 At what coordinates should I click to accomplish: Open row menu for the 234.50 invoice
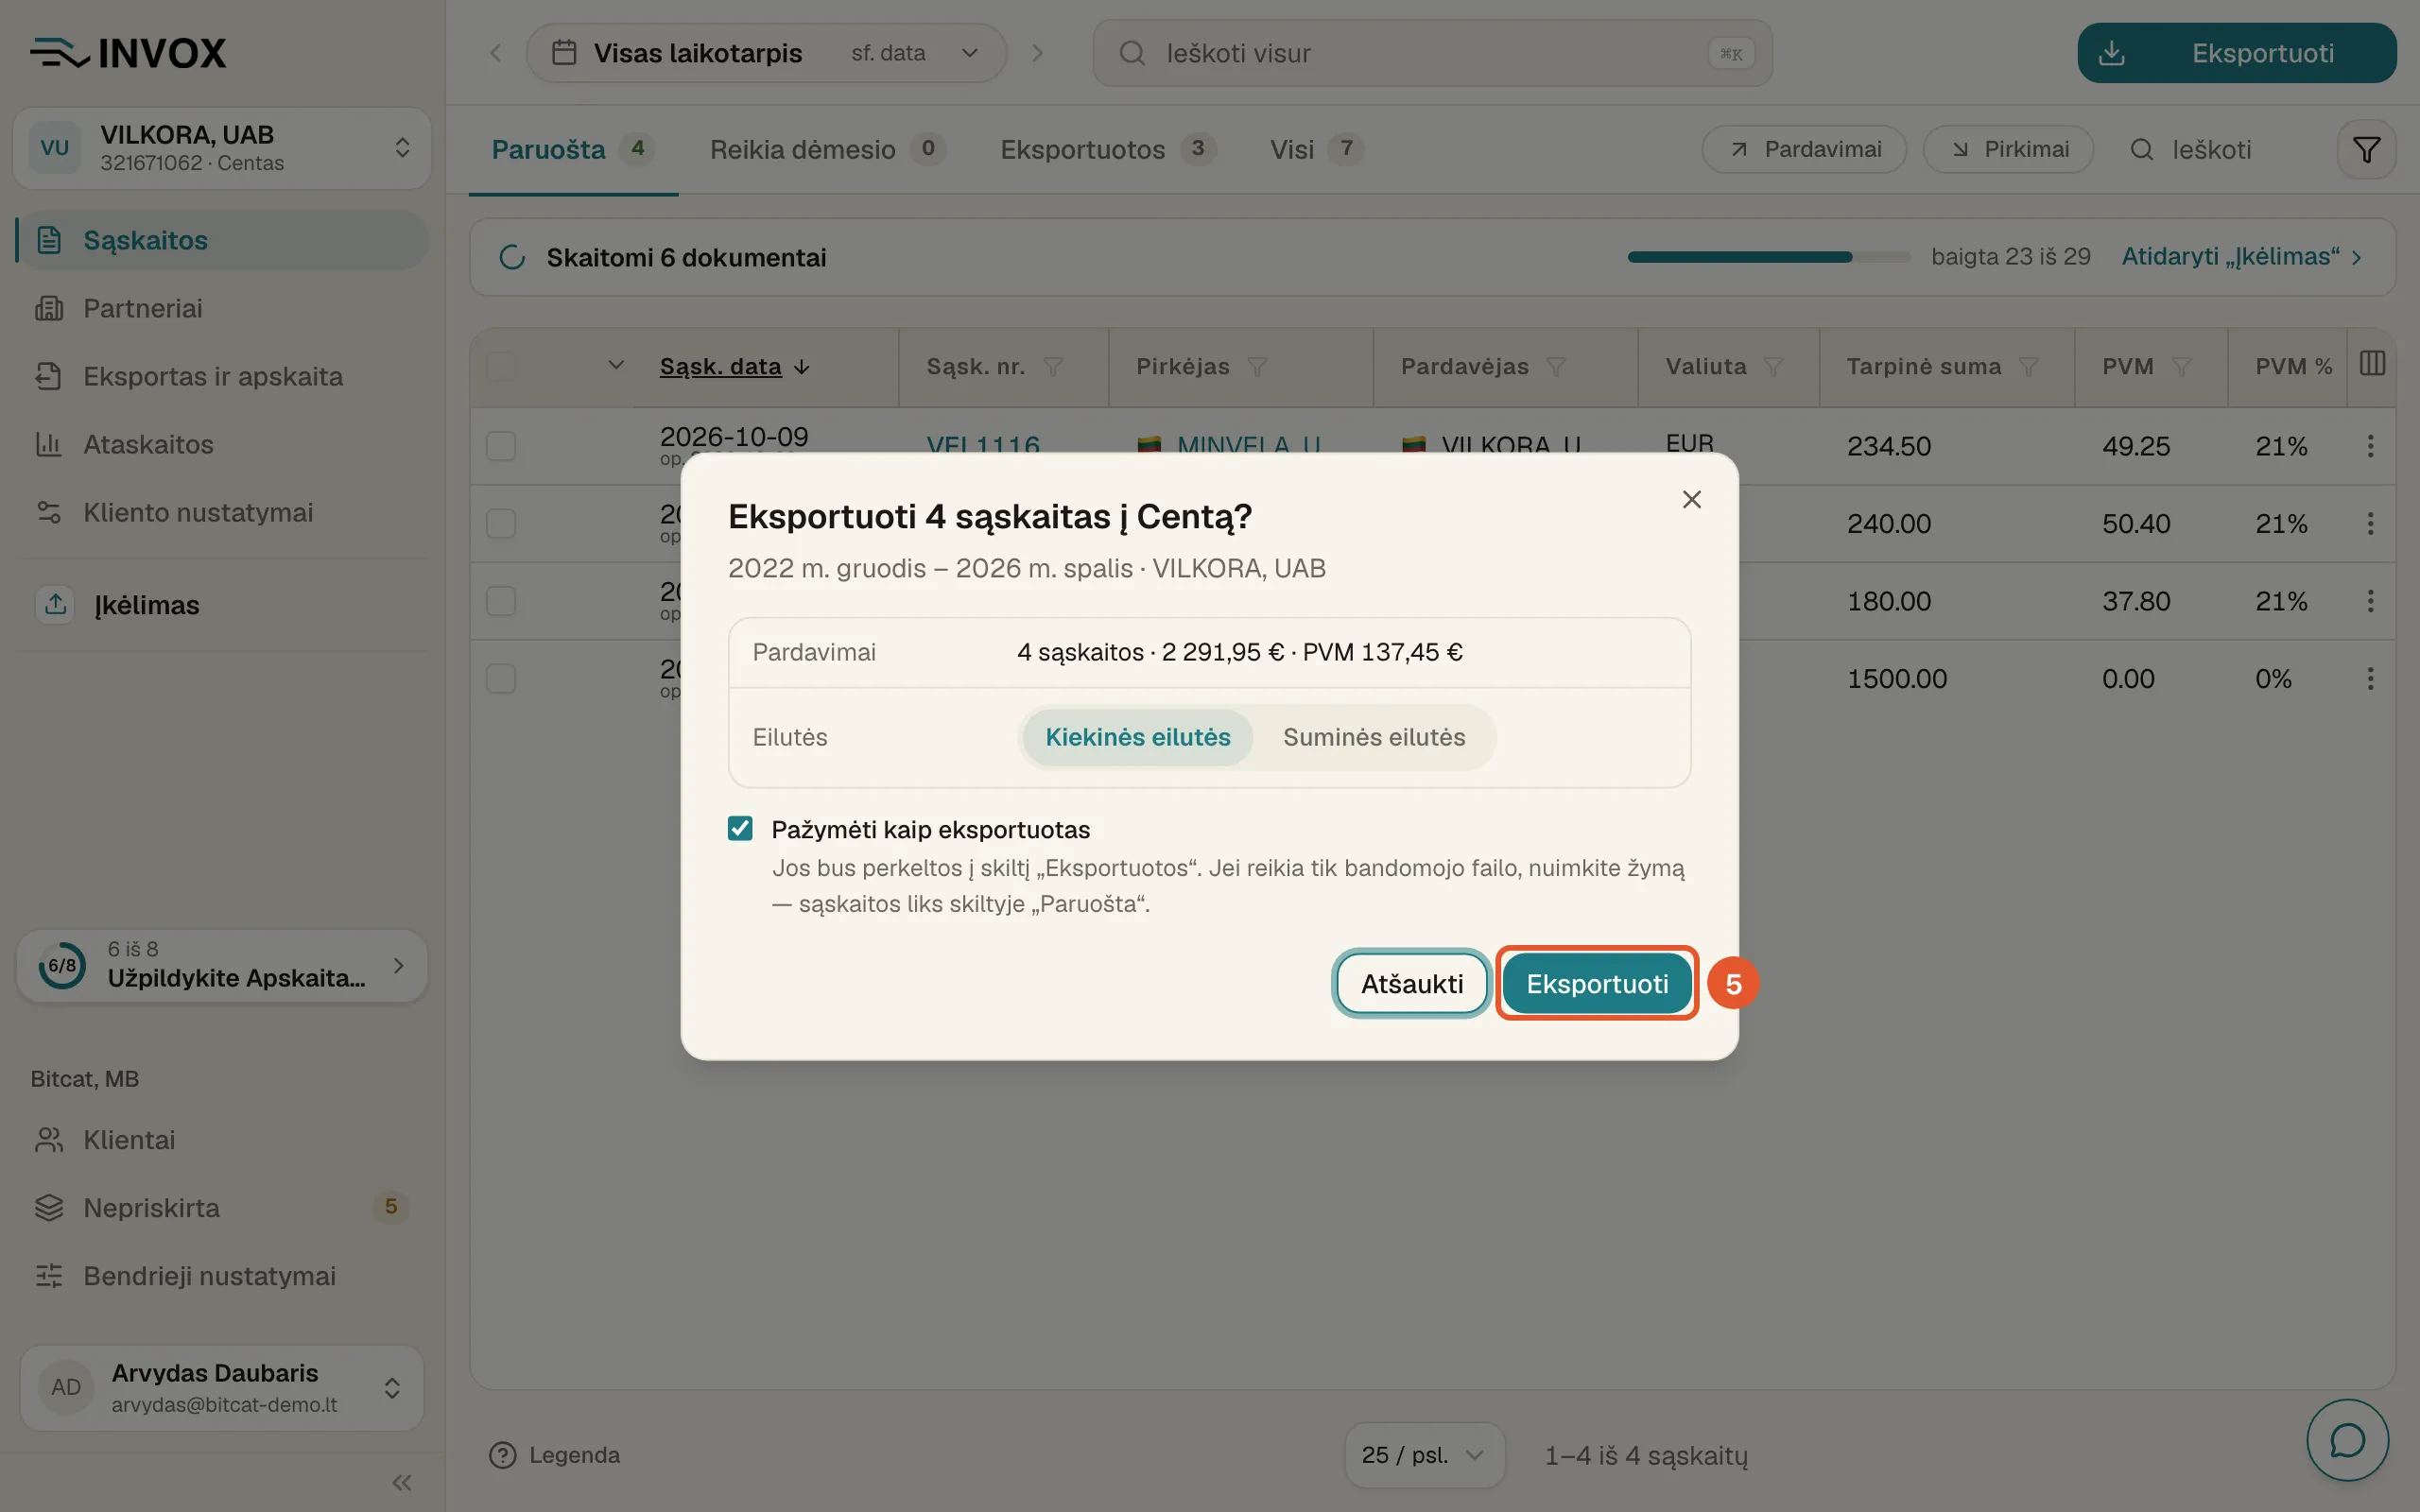2370,446
